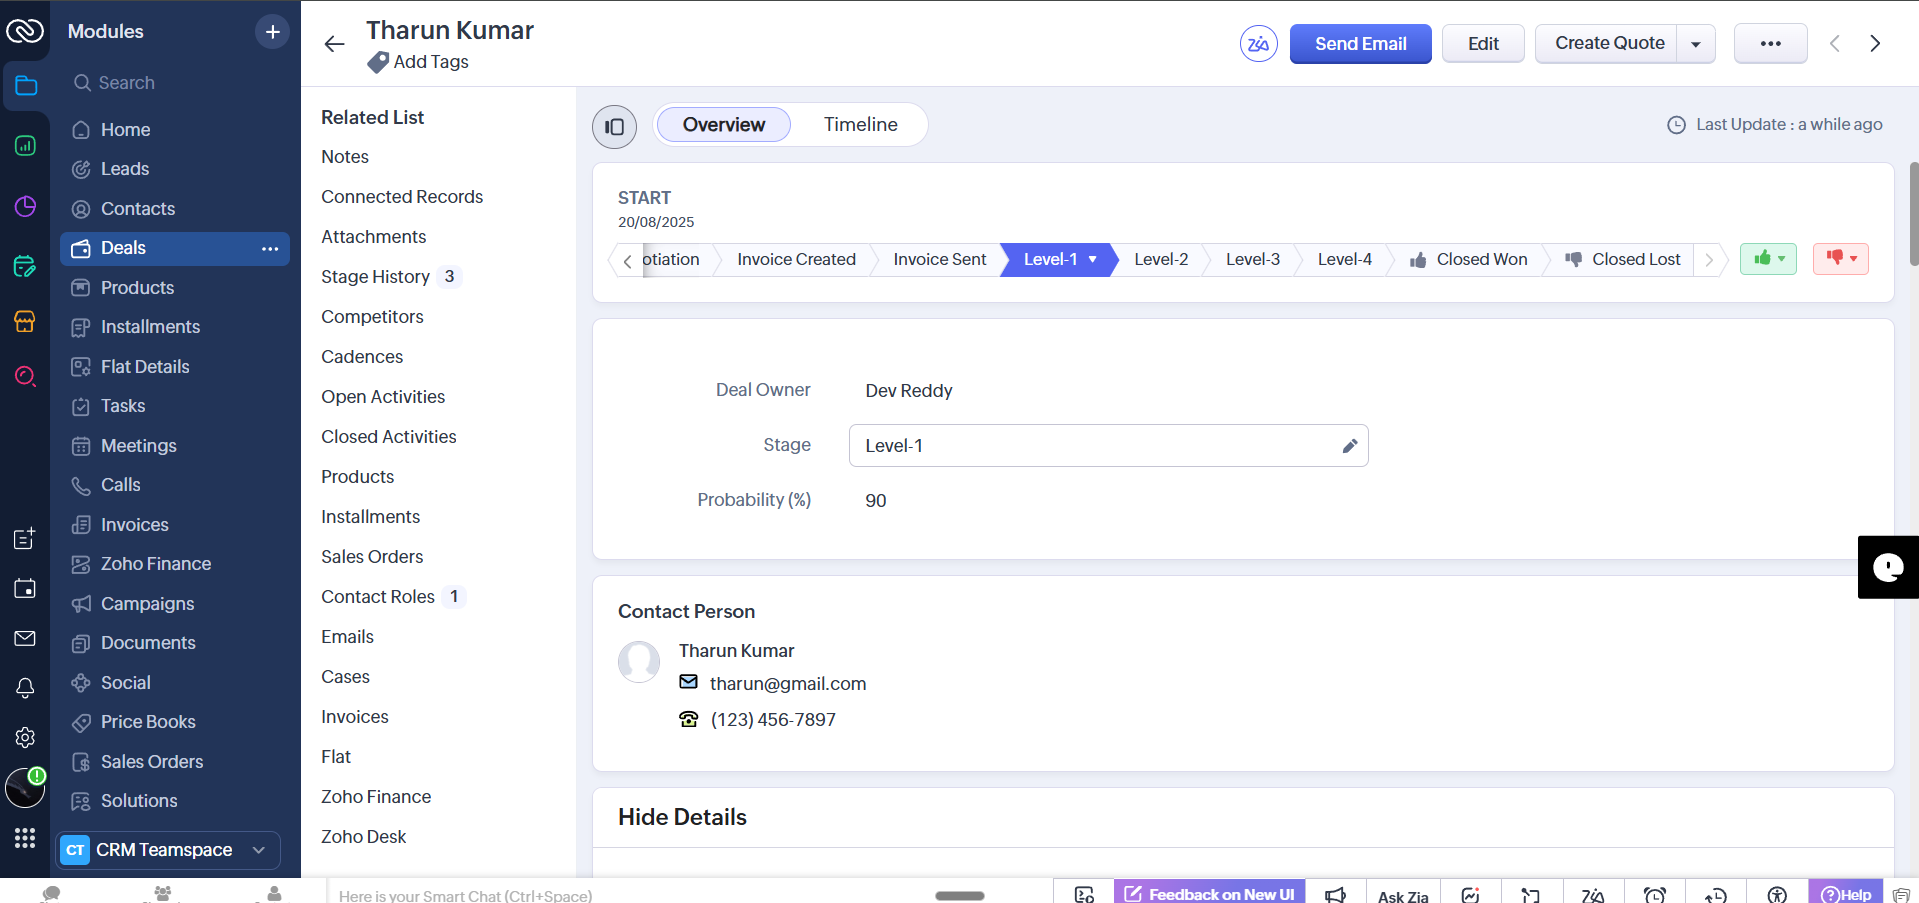Toggle the related list sidebar panel icon
The image size is (1919, 903).
(x=614, y=127)
